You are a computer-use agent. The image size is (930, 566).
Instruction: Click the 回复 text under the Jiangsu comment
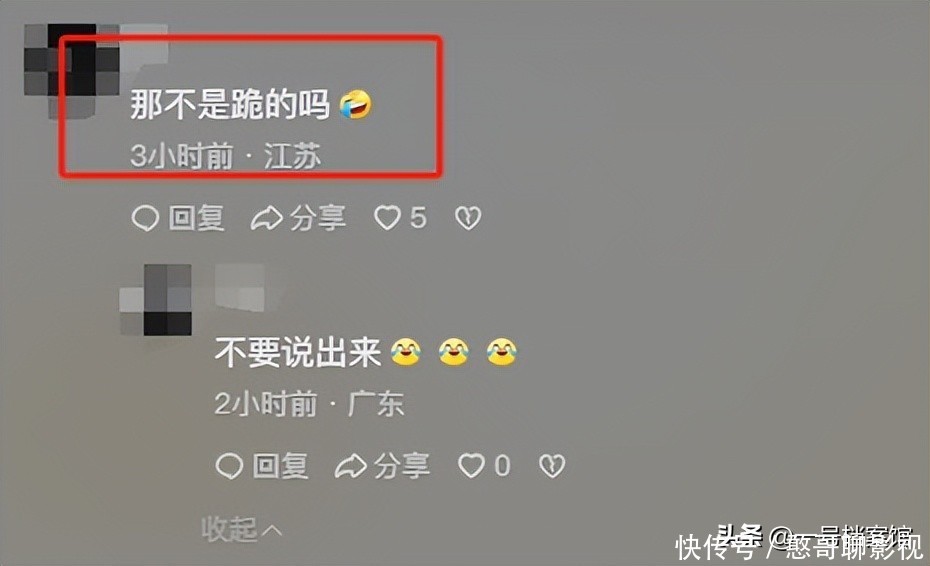pyautogui.click(x=196, y=218)
